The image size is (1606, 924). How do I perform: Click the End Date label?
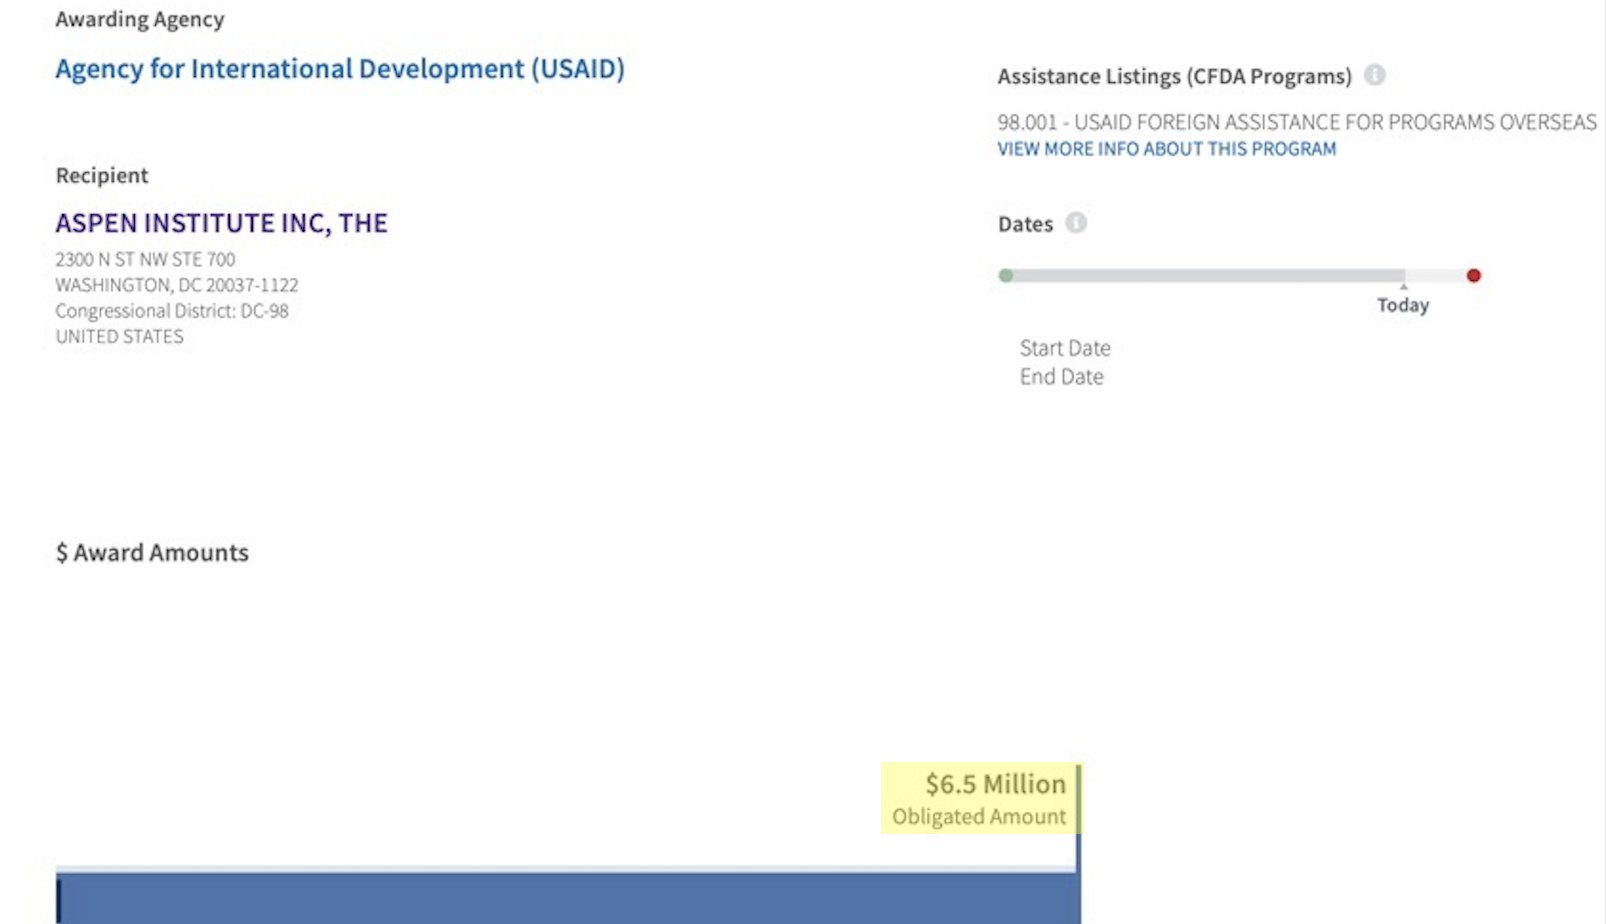click(1061, 377)
